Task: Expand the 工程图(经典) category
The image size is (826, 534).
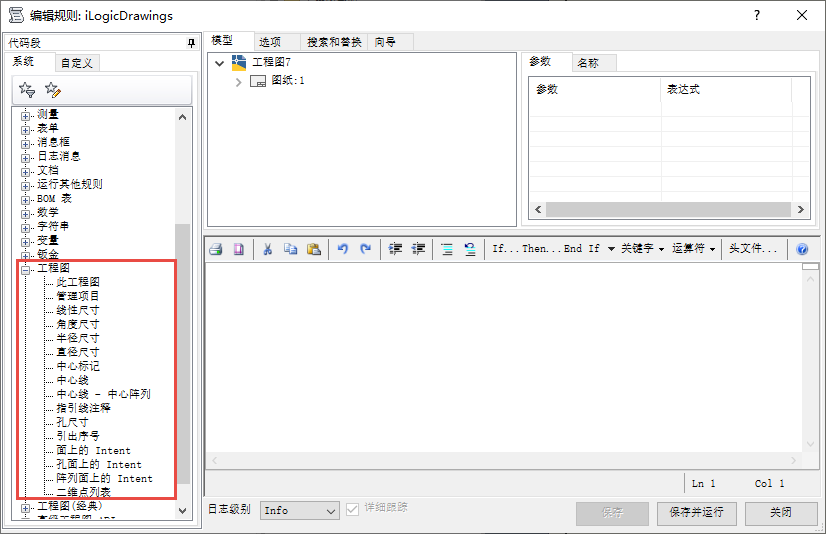Action: tap(25, 508)
